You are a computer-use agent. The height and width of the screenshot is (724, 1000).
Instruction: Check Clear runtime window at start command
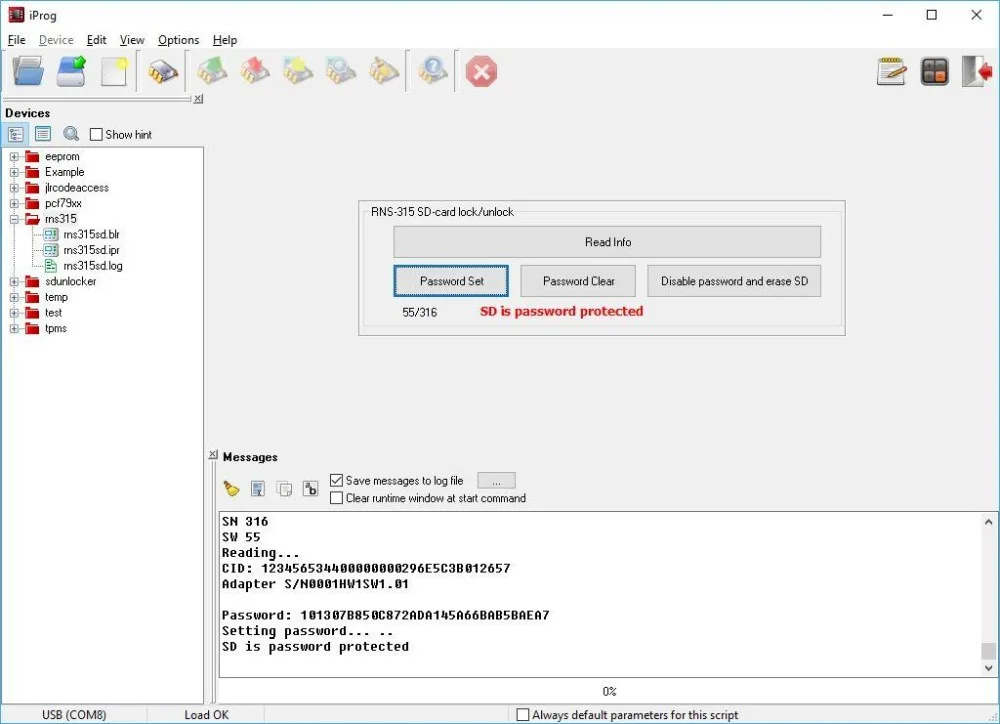coord(336,498)
